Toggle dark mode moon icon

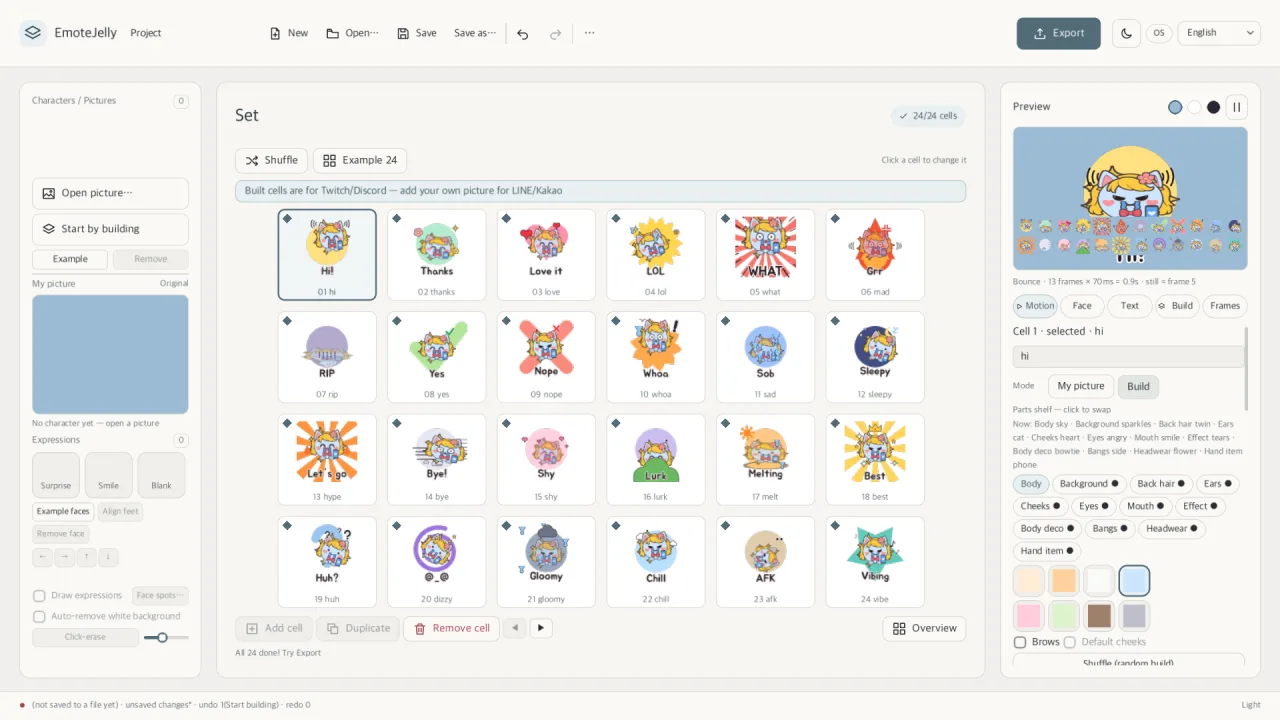(1127, 33)
